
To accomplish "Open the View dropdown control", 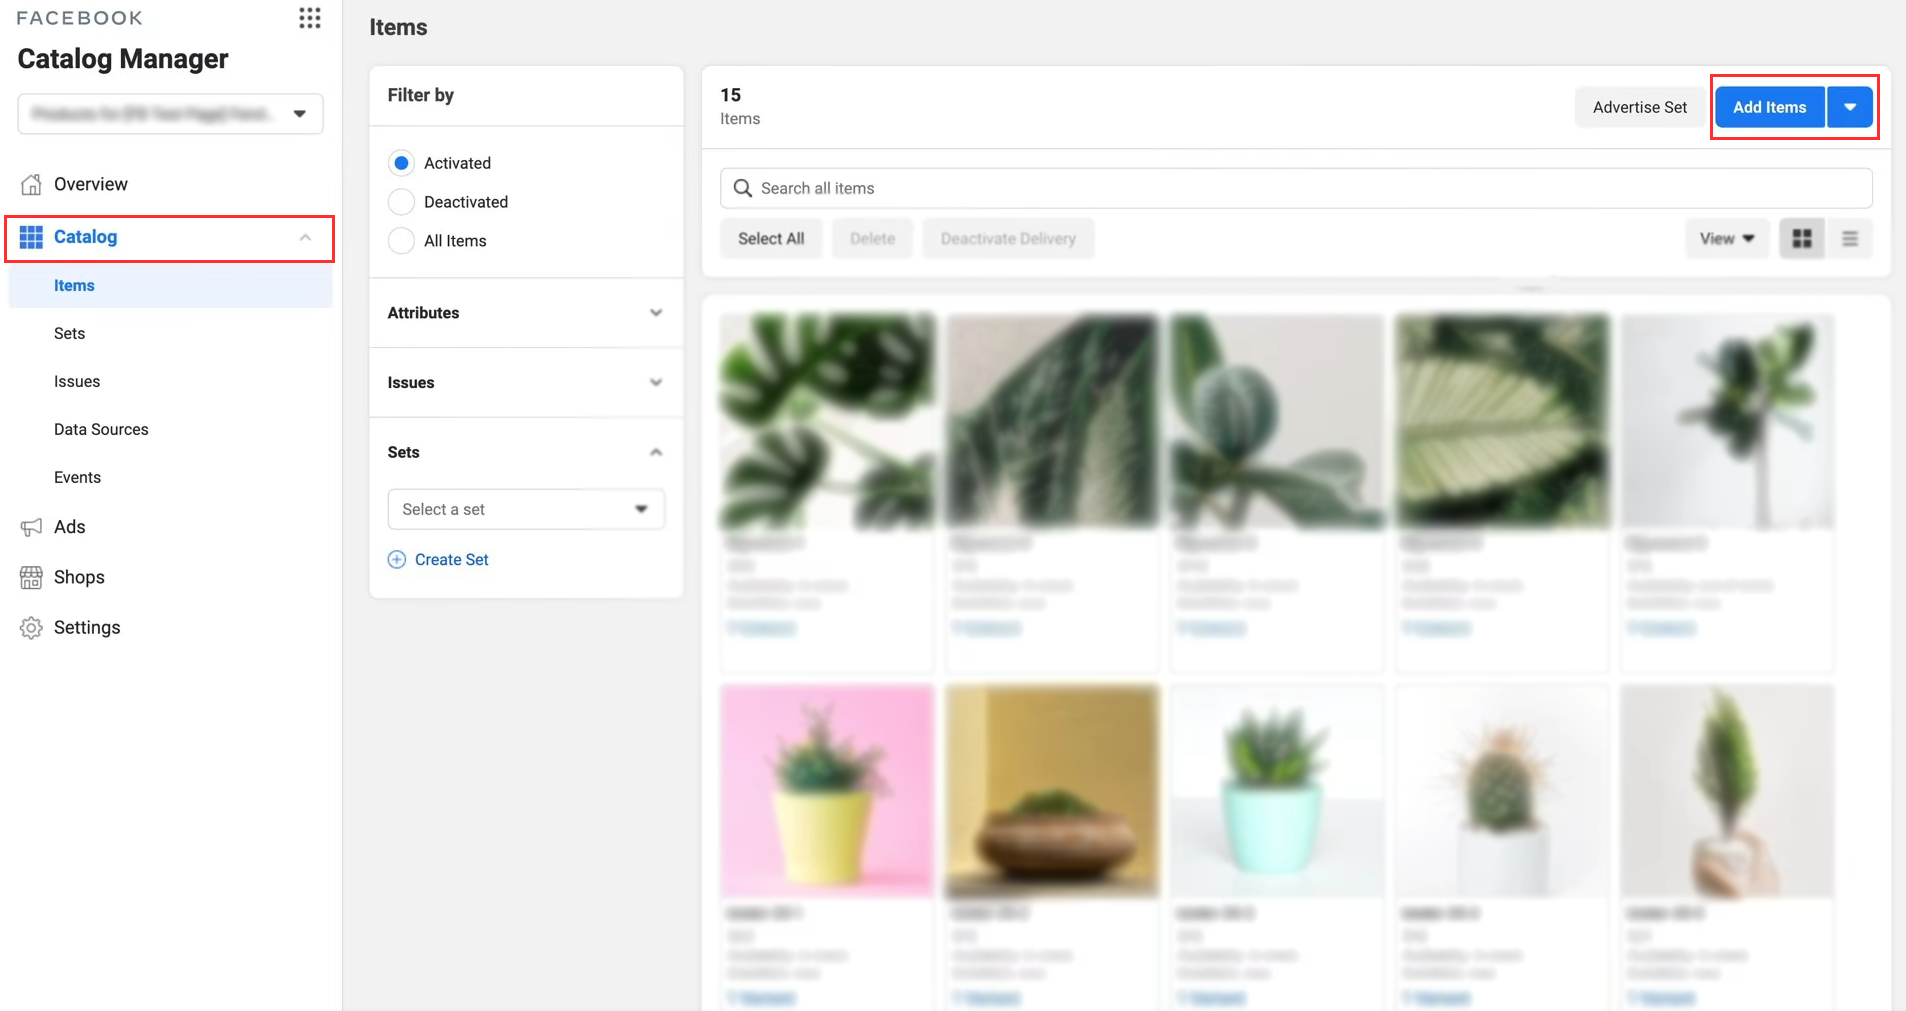I will (x=1726, y=238).
